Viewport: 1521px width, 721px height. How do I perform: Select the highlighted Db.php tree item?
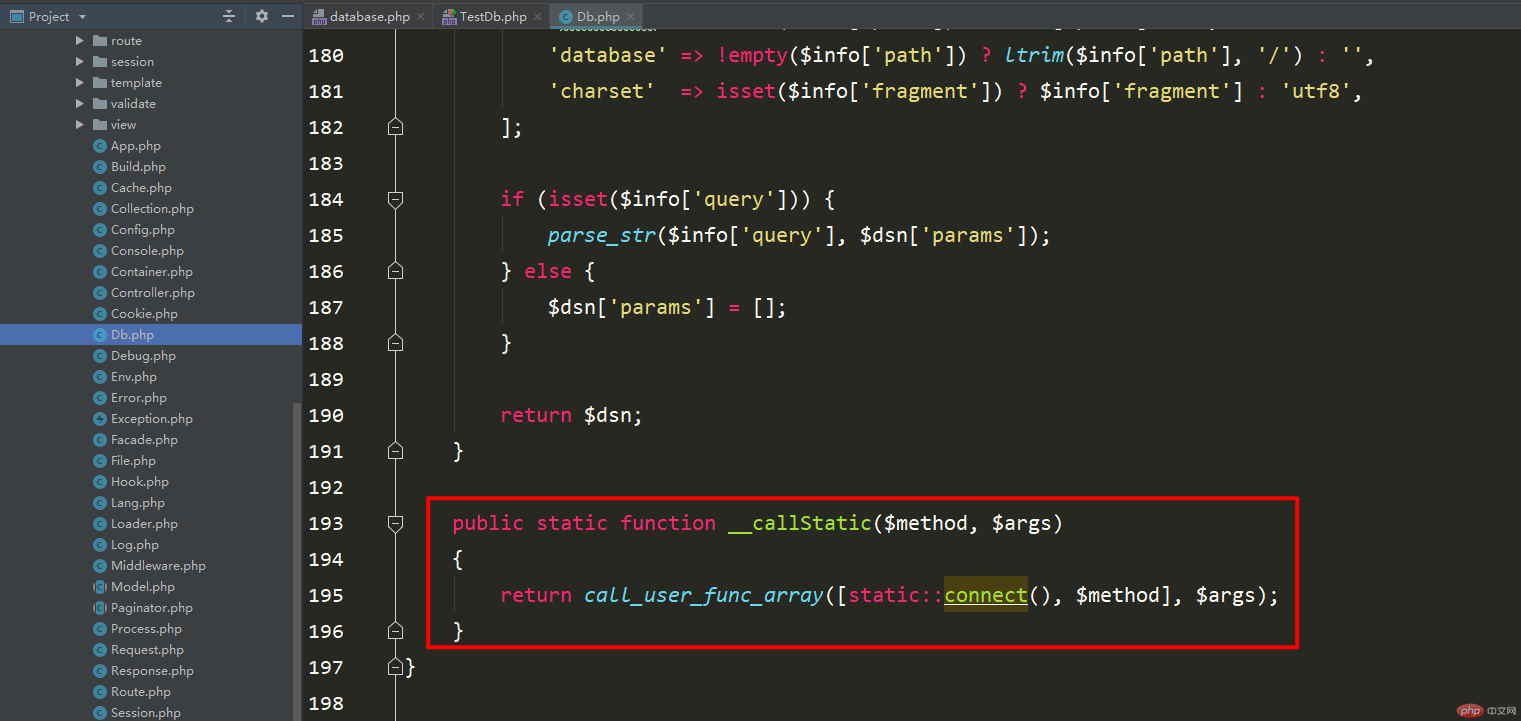point(150,335)
